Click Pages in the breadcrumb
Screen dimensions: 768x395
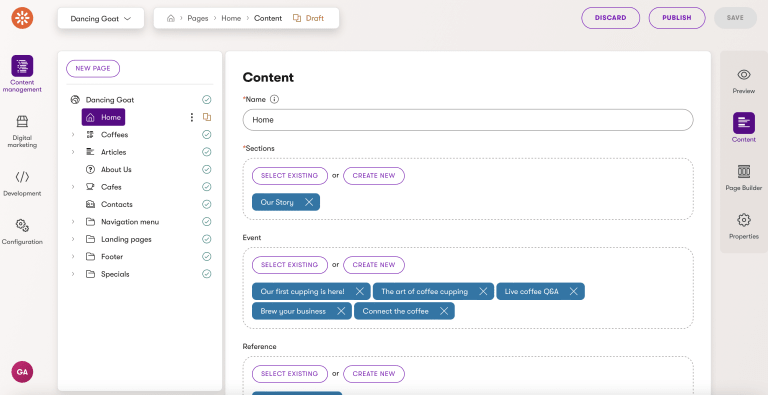(x=198, y=18)
